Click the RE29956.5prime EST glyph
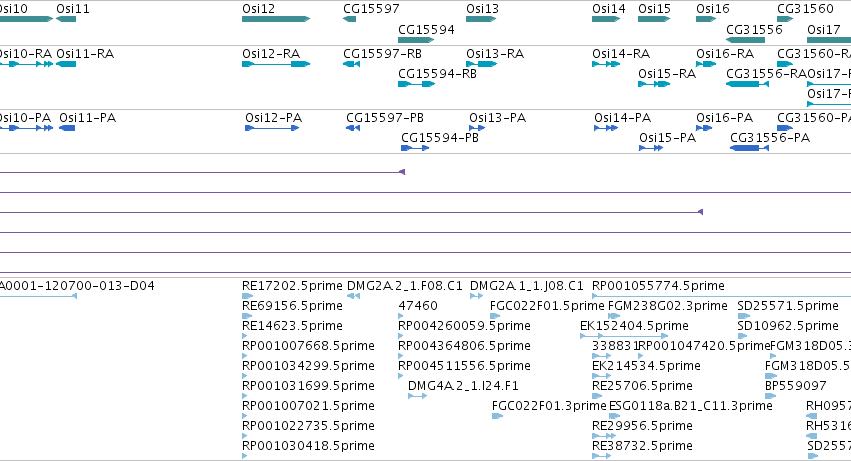Viewport: 851px width, 461px height. (x=604, y=436)
